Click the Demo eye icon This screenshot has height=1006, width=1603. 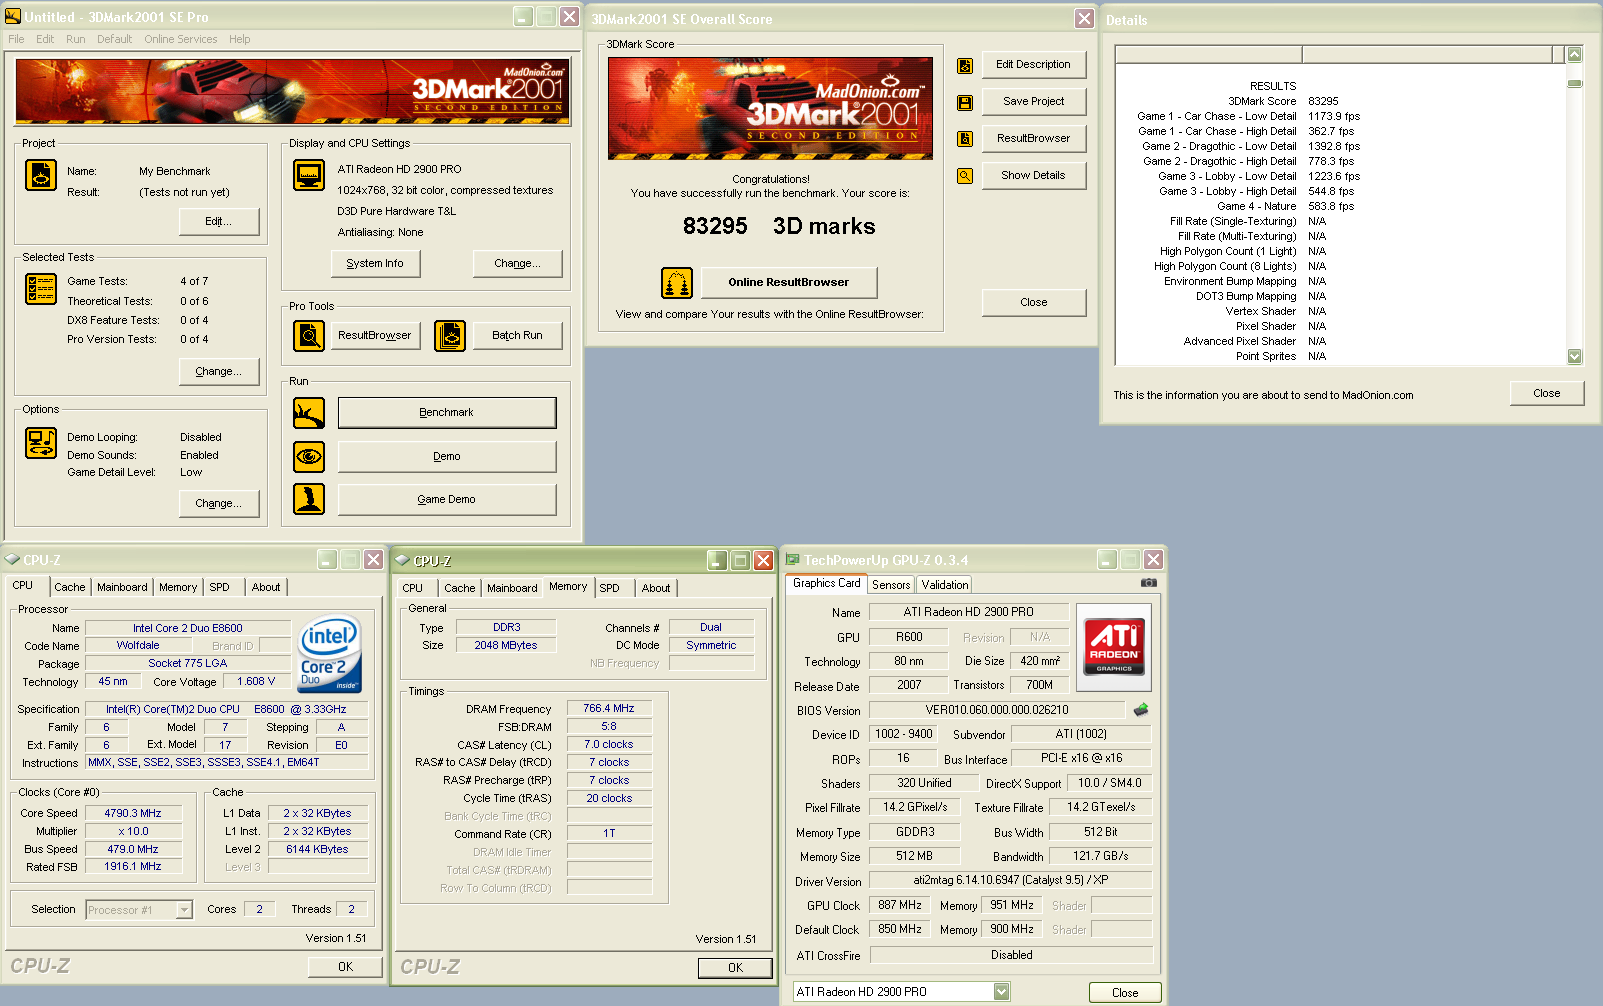coord(309,457)
